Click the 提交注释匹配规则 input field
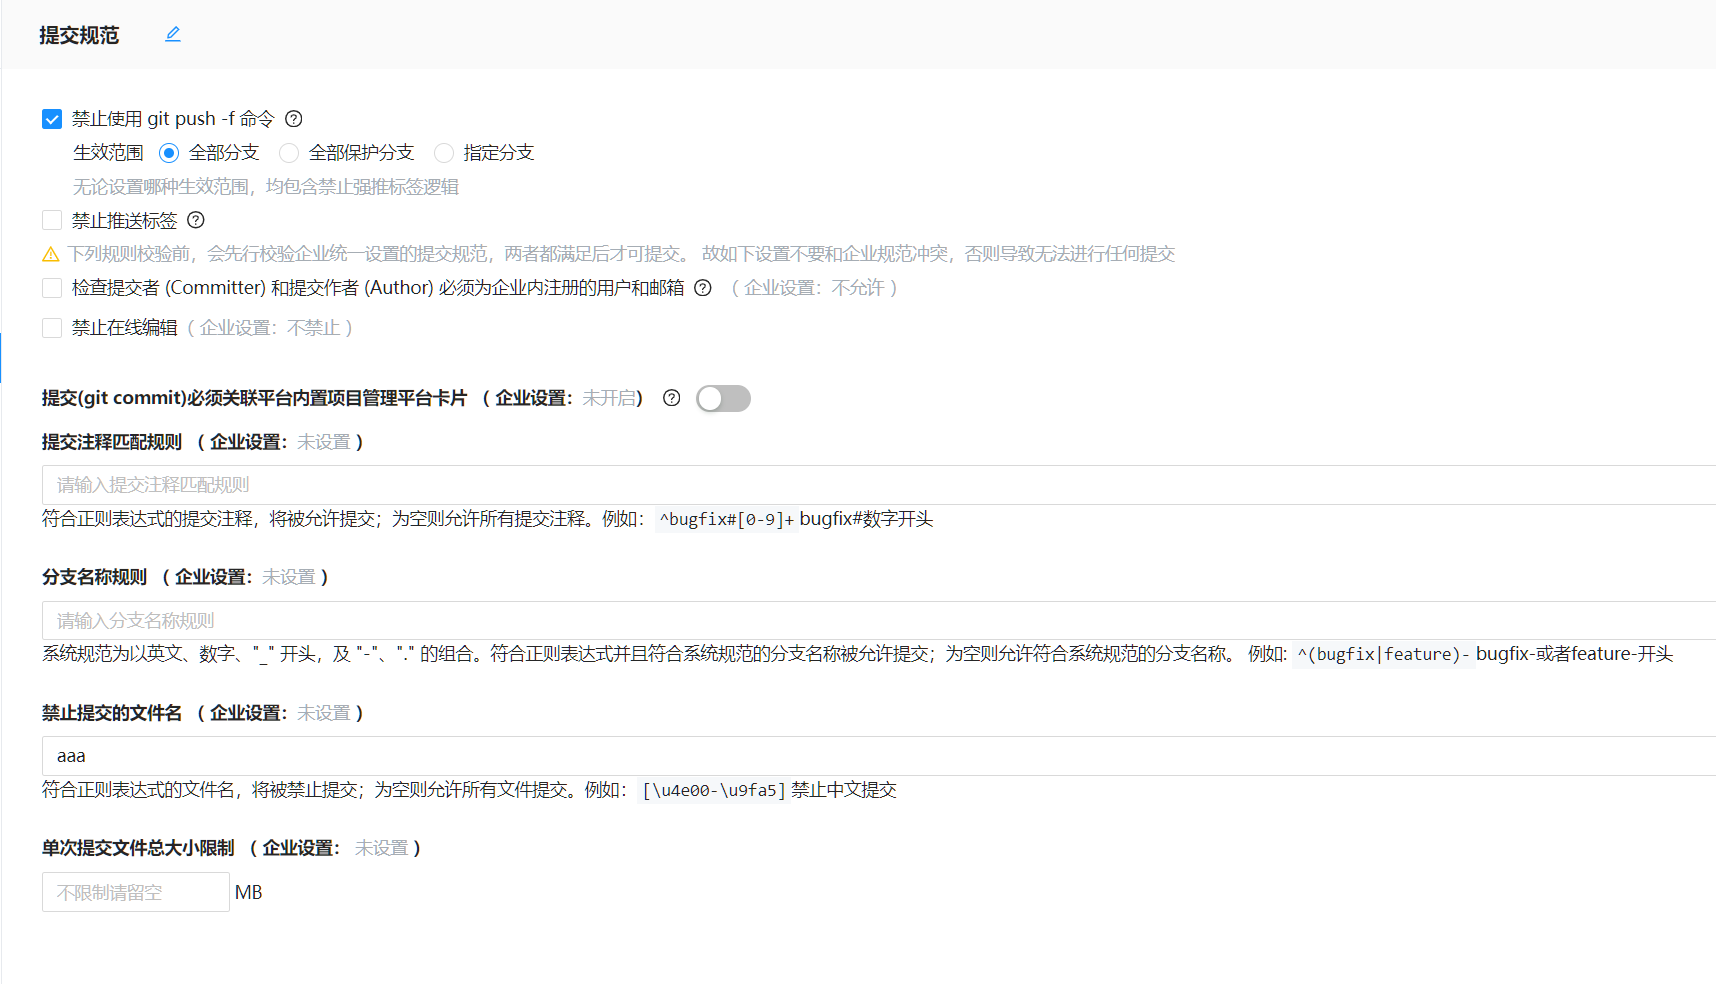The height and width of the screenshot is (984, 1716). 878,485
